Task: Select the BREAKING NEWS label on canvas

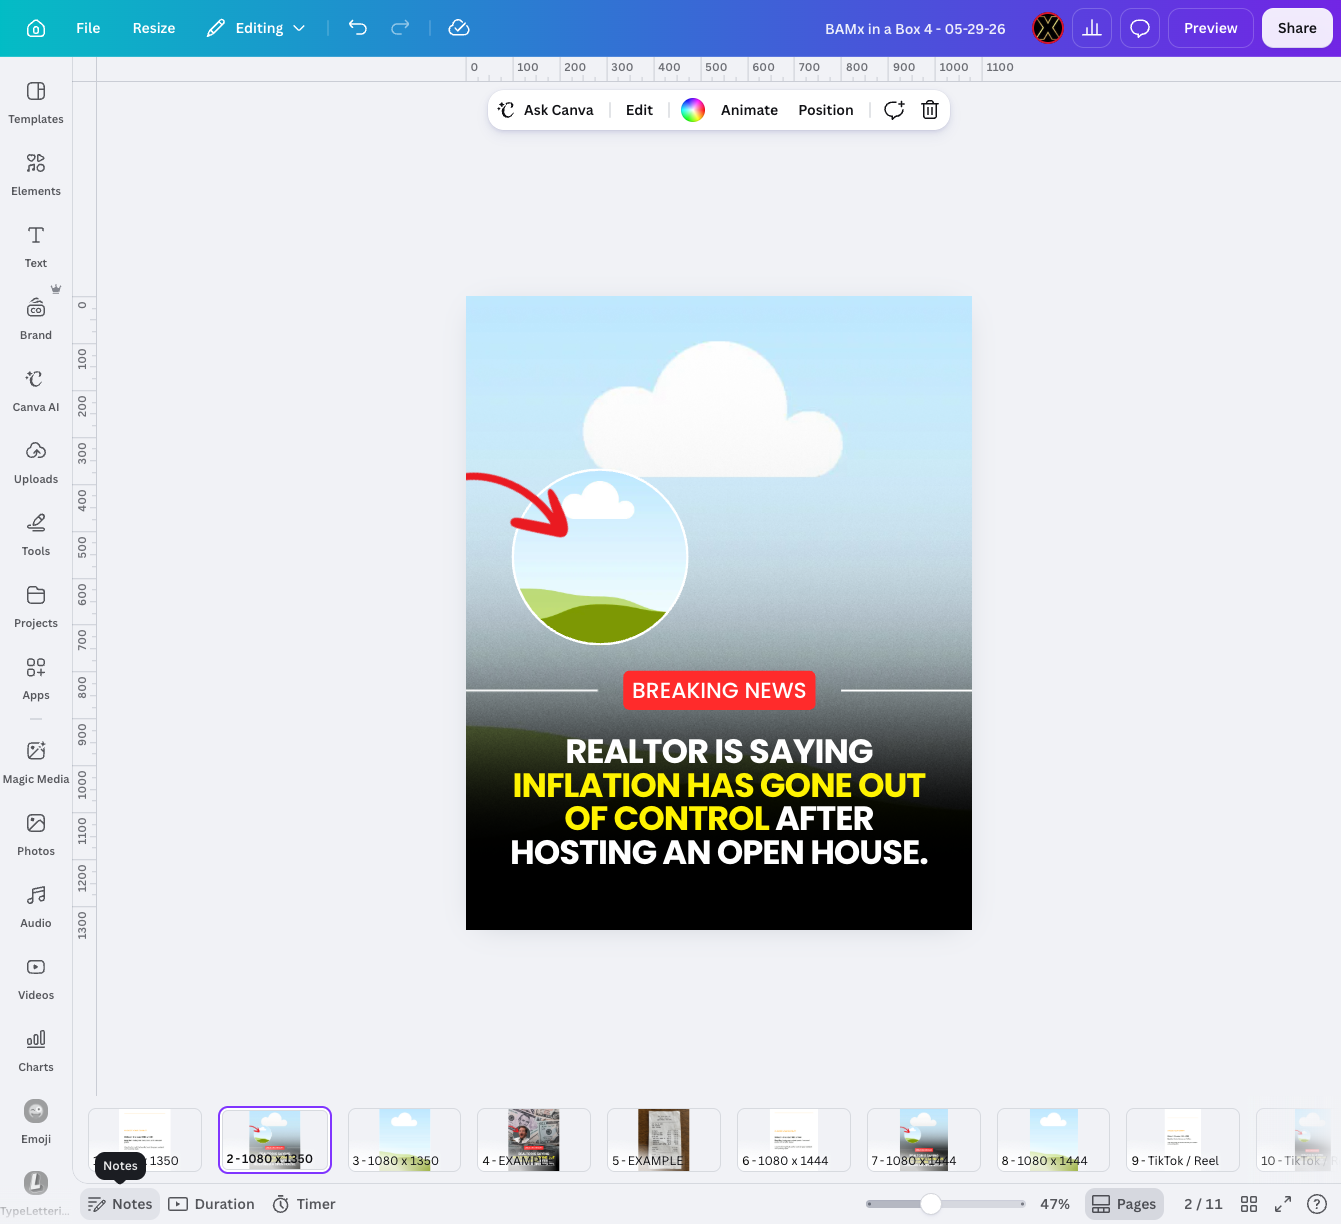Action: [719, 690]
